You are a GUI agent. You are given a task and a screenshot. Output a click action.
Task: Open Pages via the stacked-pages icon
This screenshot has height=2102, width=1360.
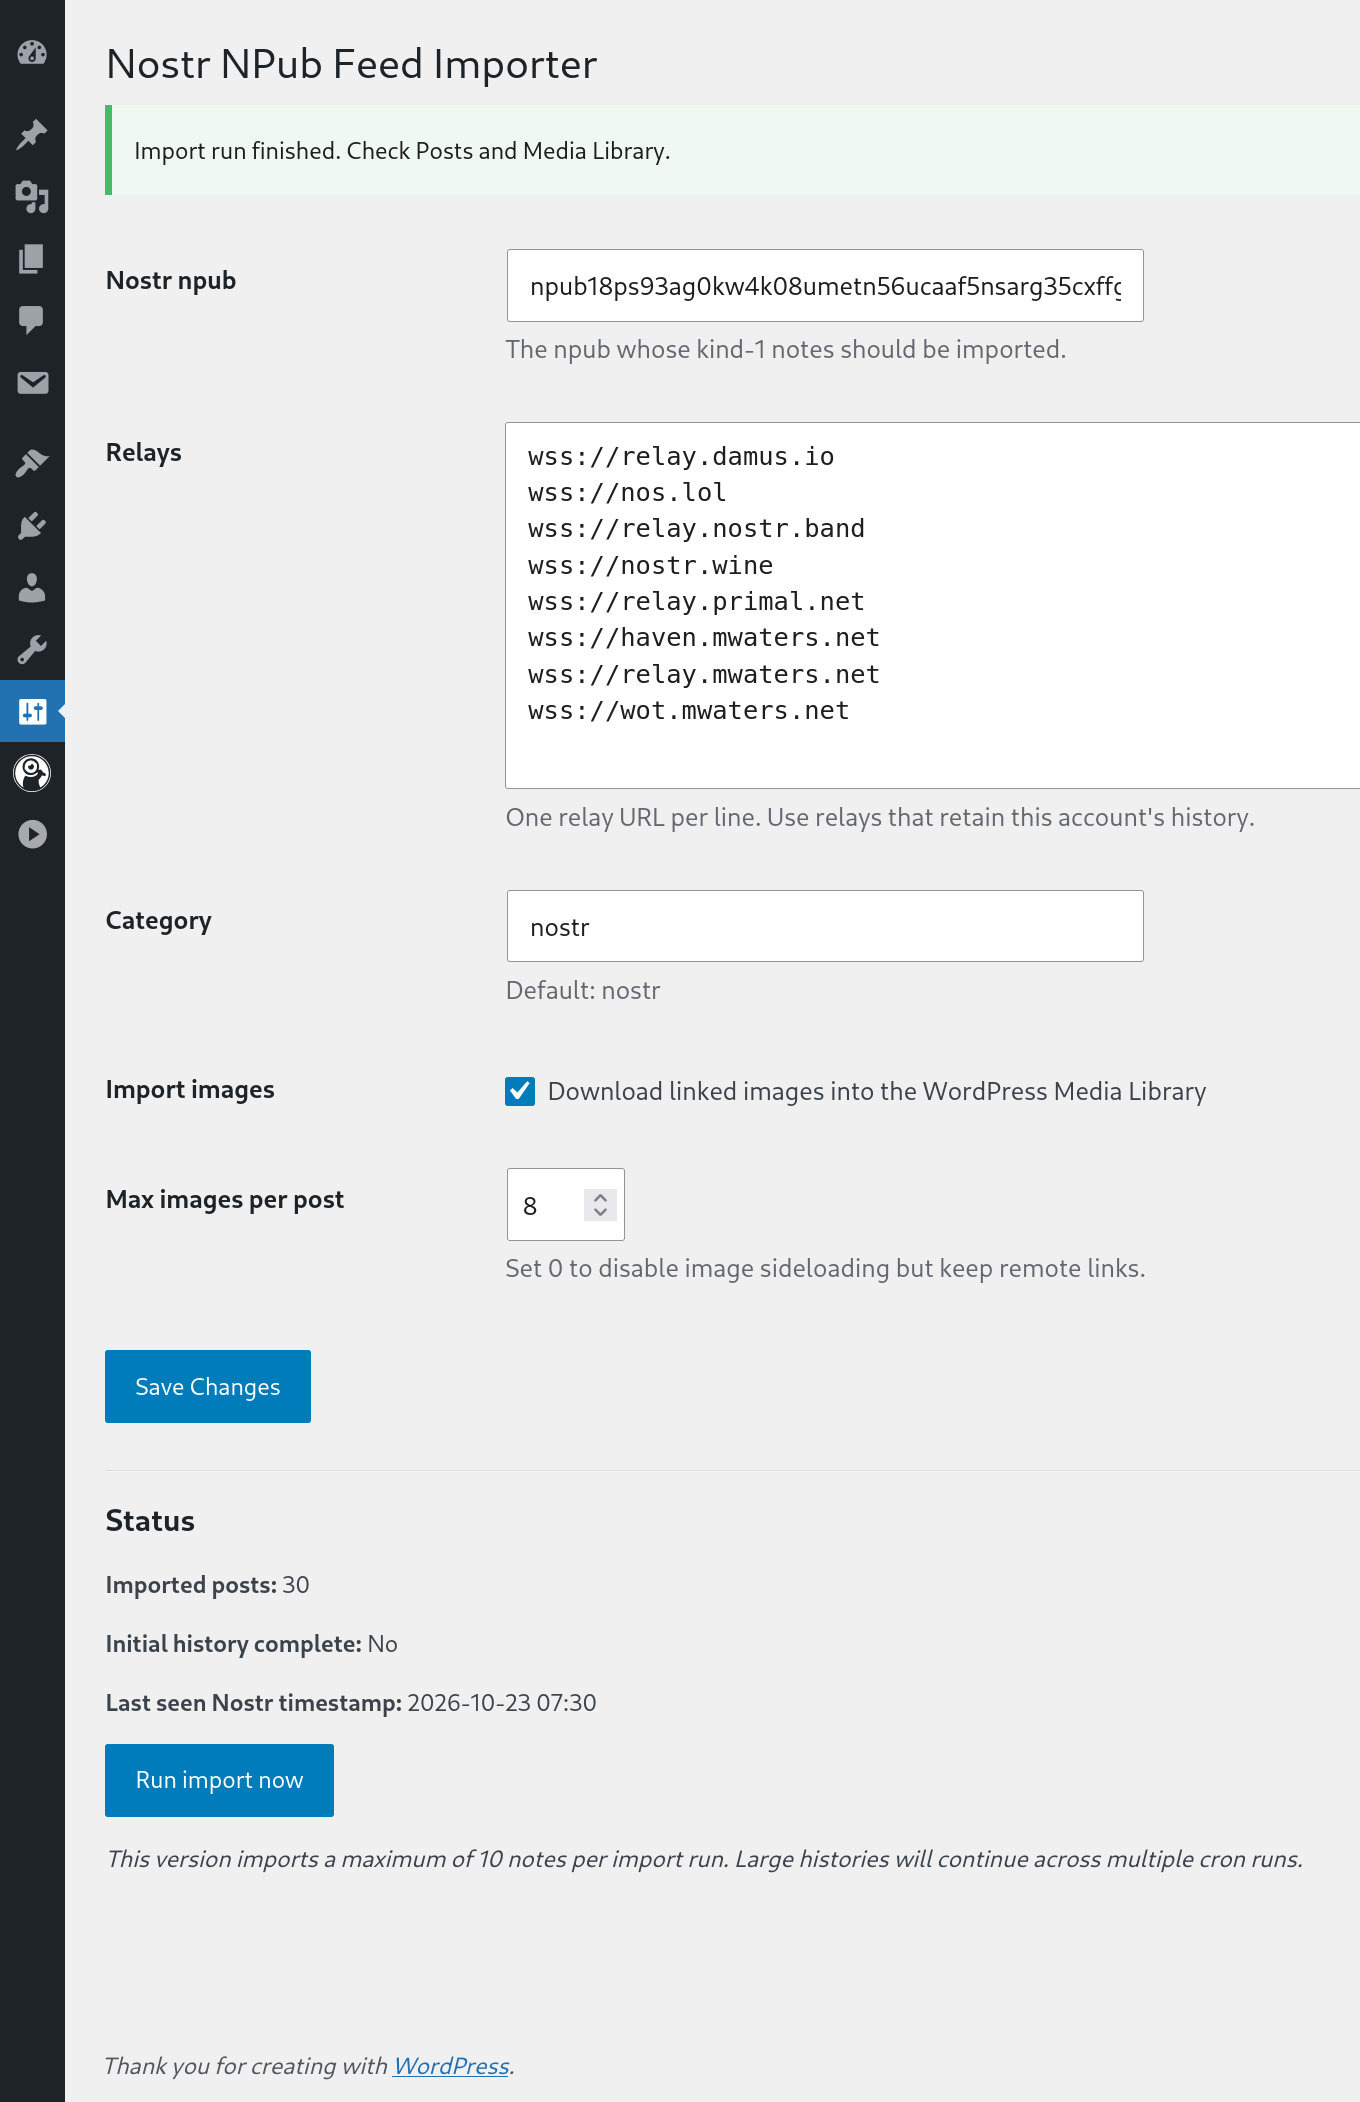[32, 259]
